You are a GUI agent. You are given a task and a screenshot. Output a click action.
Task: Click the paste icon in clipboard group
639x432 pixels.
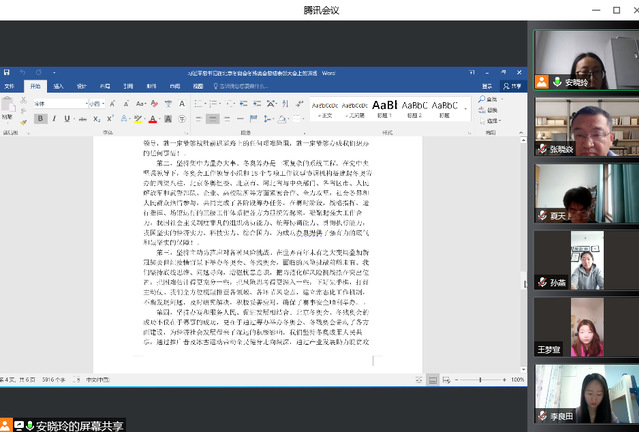(x=10, y=108)
